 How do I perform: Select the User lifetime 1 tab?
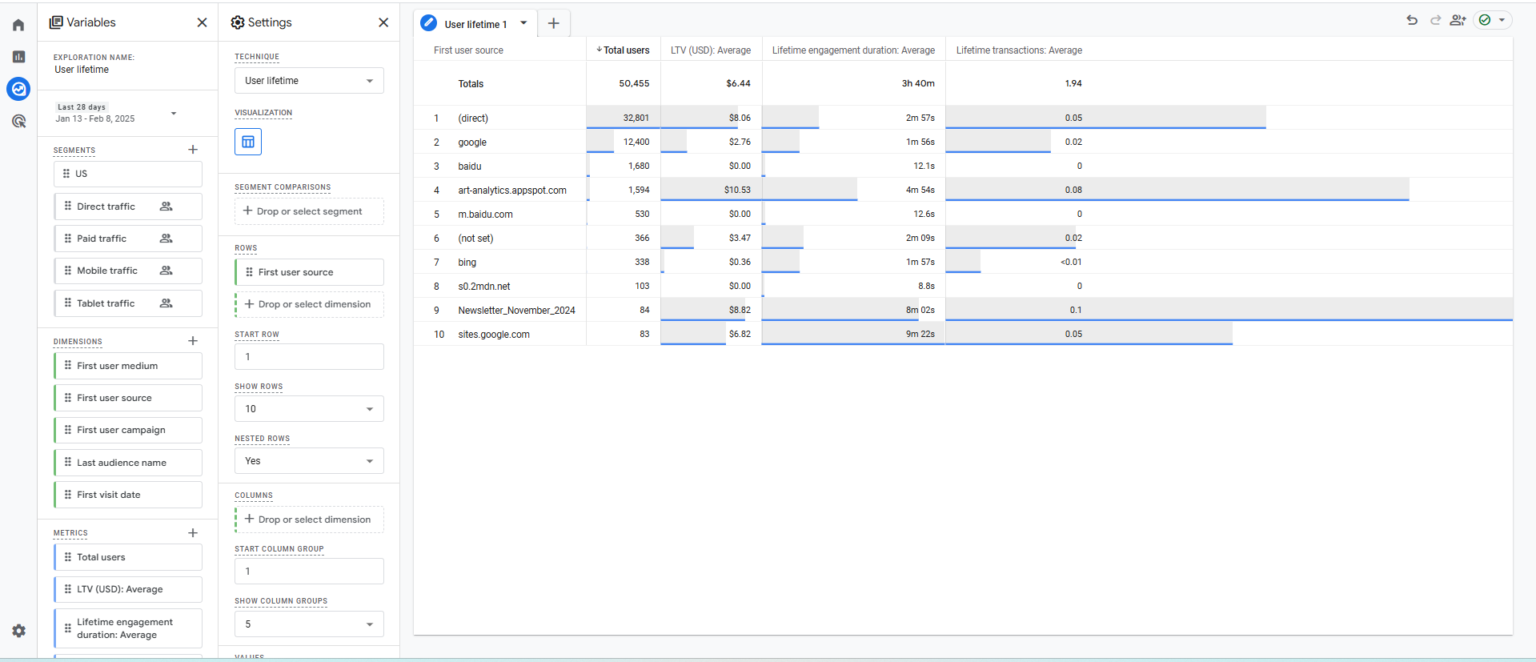(475, 24)
